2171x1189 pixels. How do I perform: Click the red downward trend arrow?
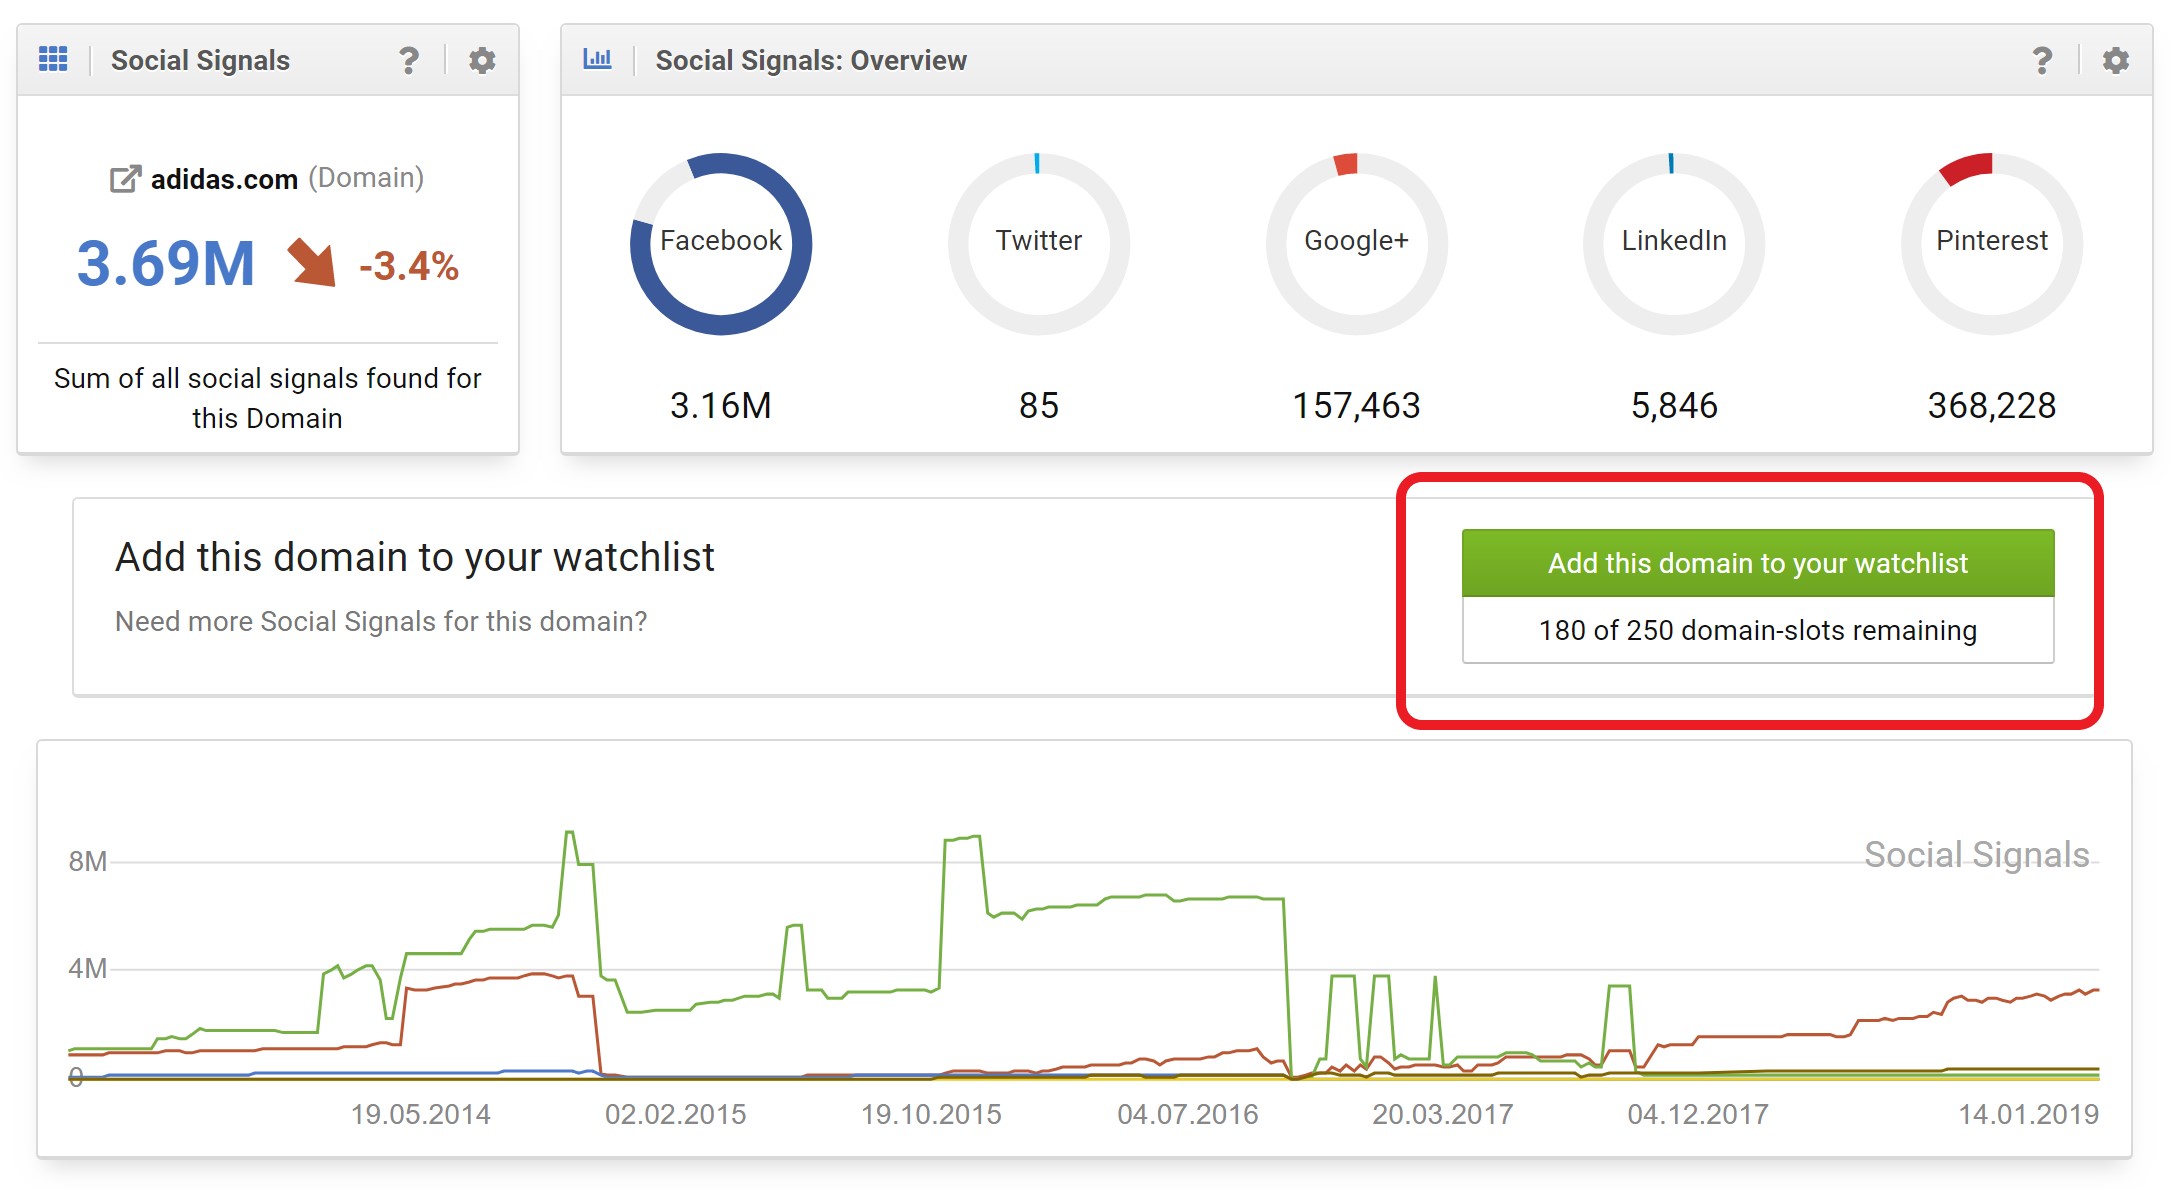(x=312, y=263)
